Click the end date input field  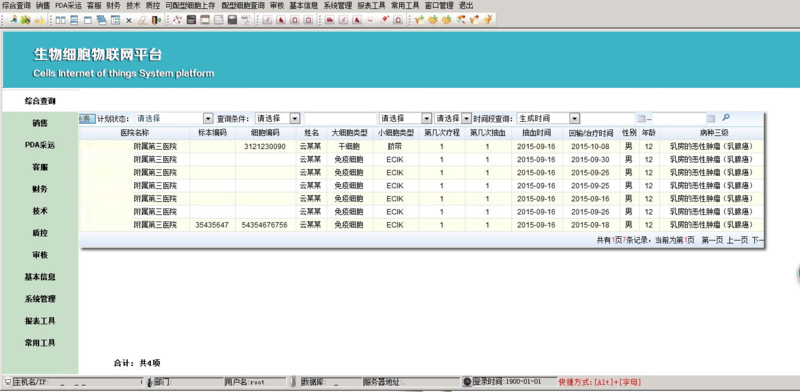(x=679, y=118)
